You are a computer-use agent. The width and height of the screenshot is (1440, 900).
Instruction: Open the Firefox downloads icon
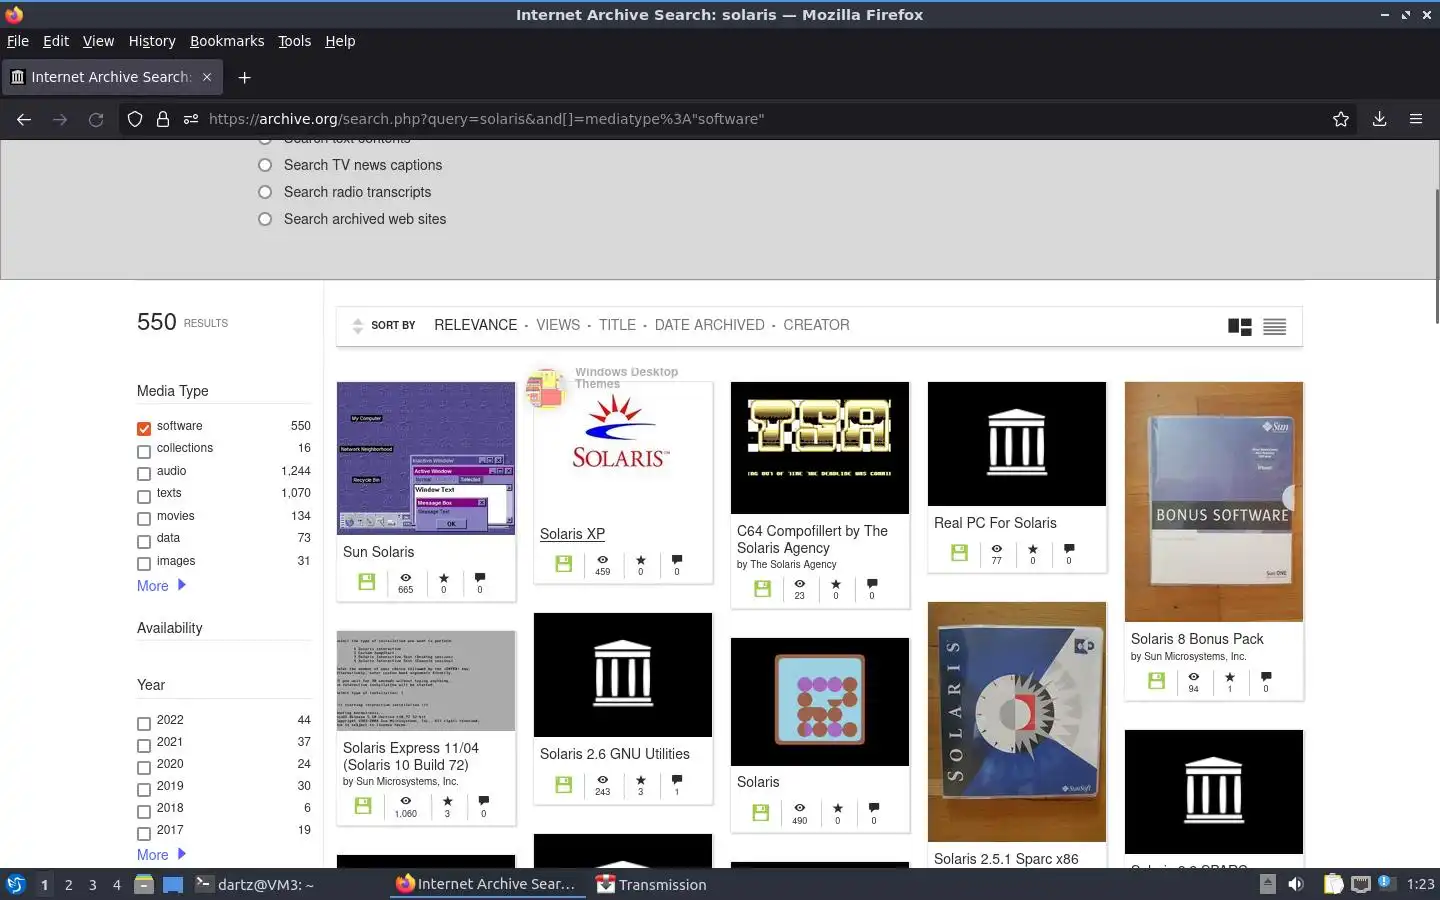pyautogui.click(x=1379, y=119)
